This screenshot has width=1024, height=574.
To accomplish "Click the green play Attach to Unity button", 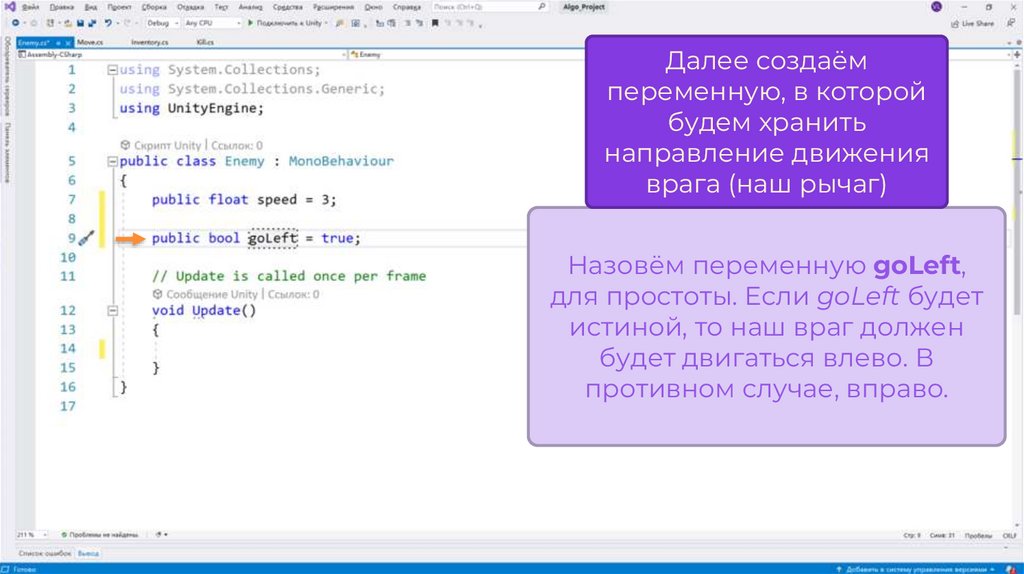I will [x=286, y=23].
